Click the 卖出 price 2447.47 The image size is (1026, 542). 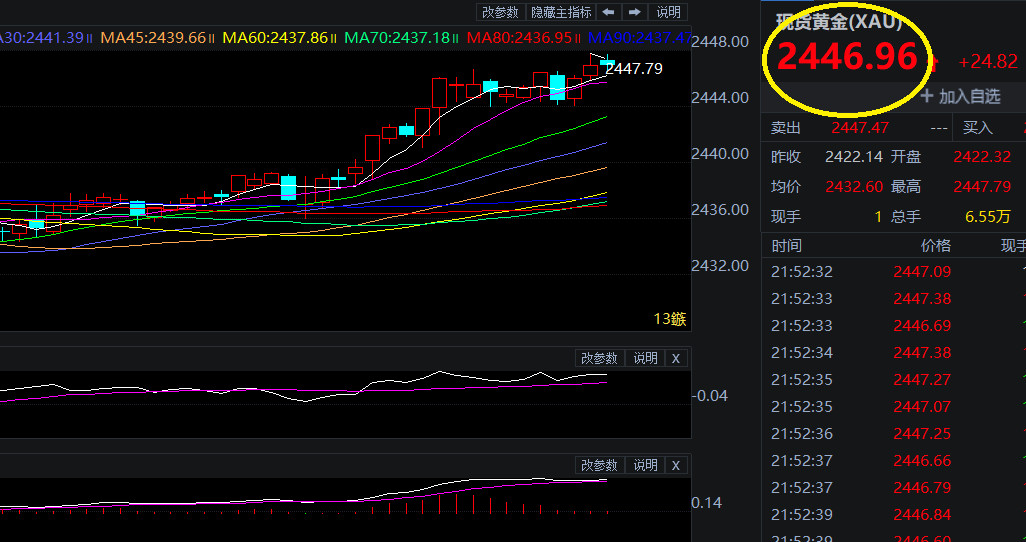(859, 128)
